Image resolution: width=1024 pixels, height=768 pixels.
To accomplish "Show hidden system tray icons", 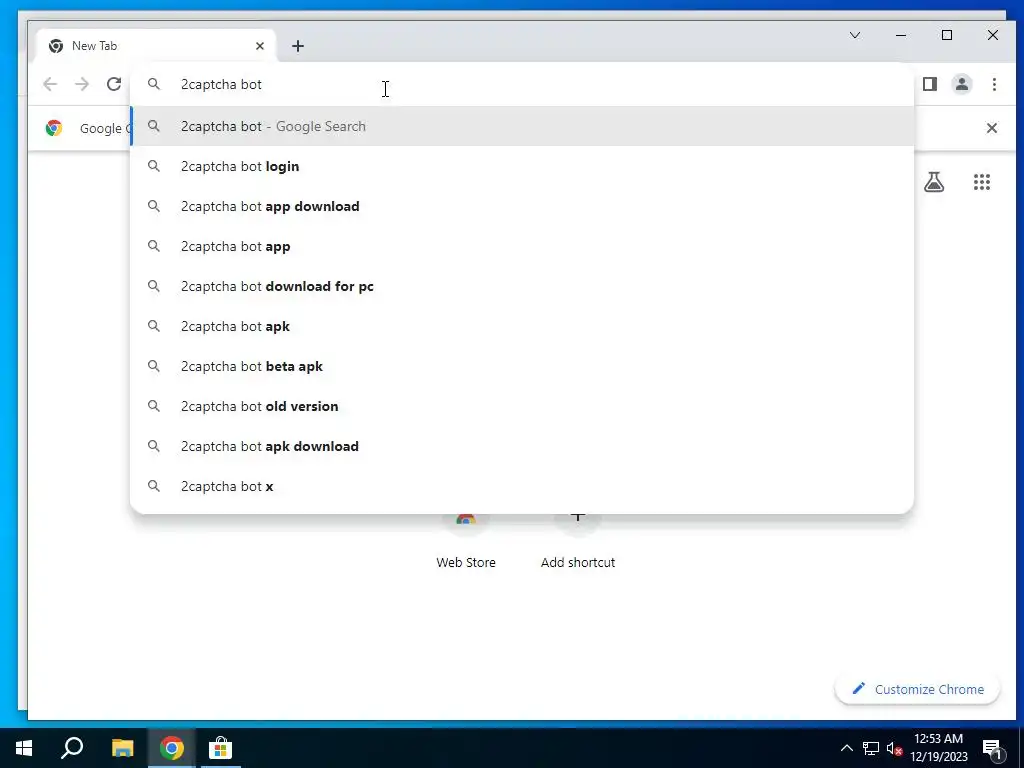I will coord(846,748).
